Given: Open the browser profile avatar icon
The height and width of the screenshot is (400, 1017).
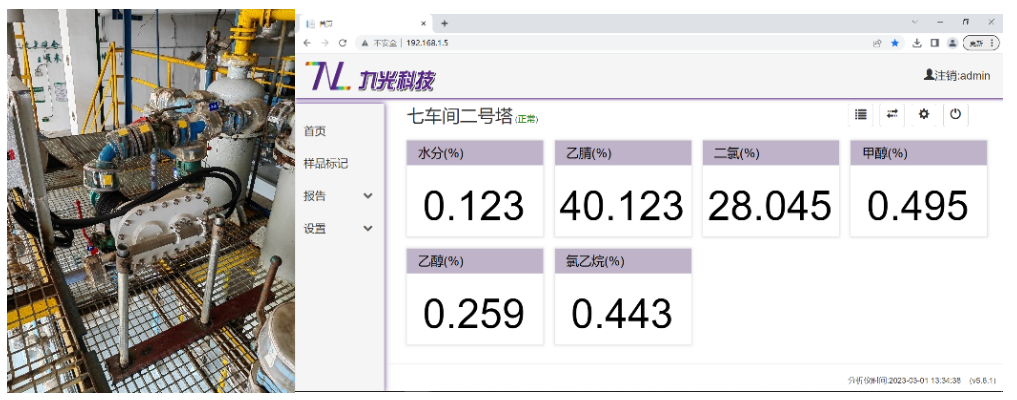Looking at the screenshot, I should point(952,43).
